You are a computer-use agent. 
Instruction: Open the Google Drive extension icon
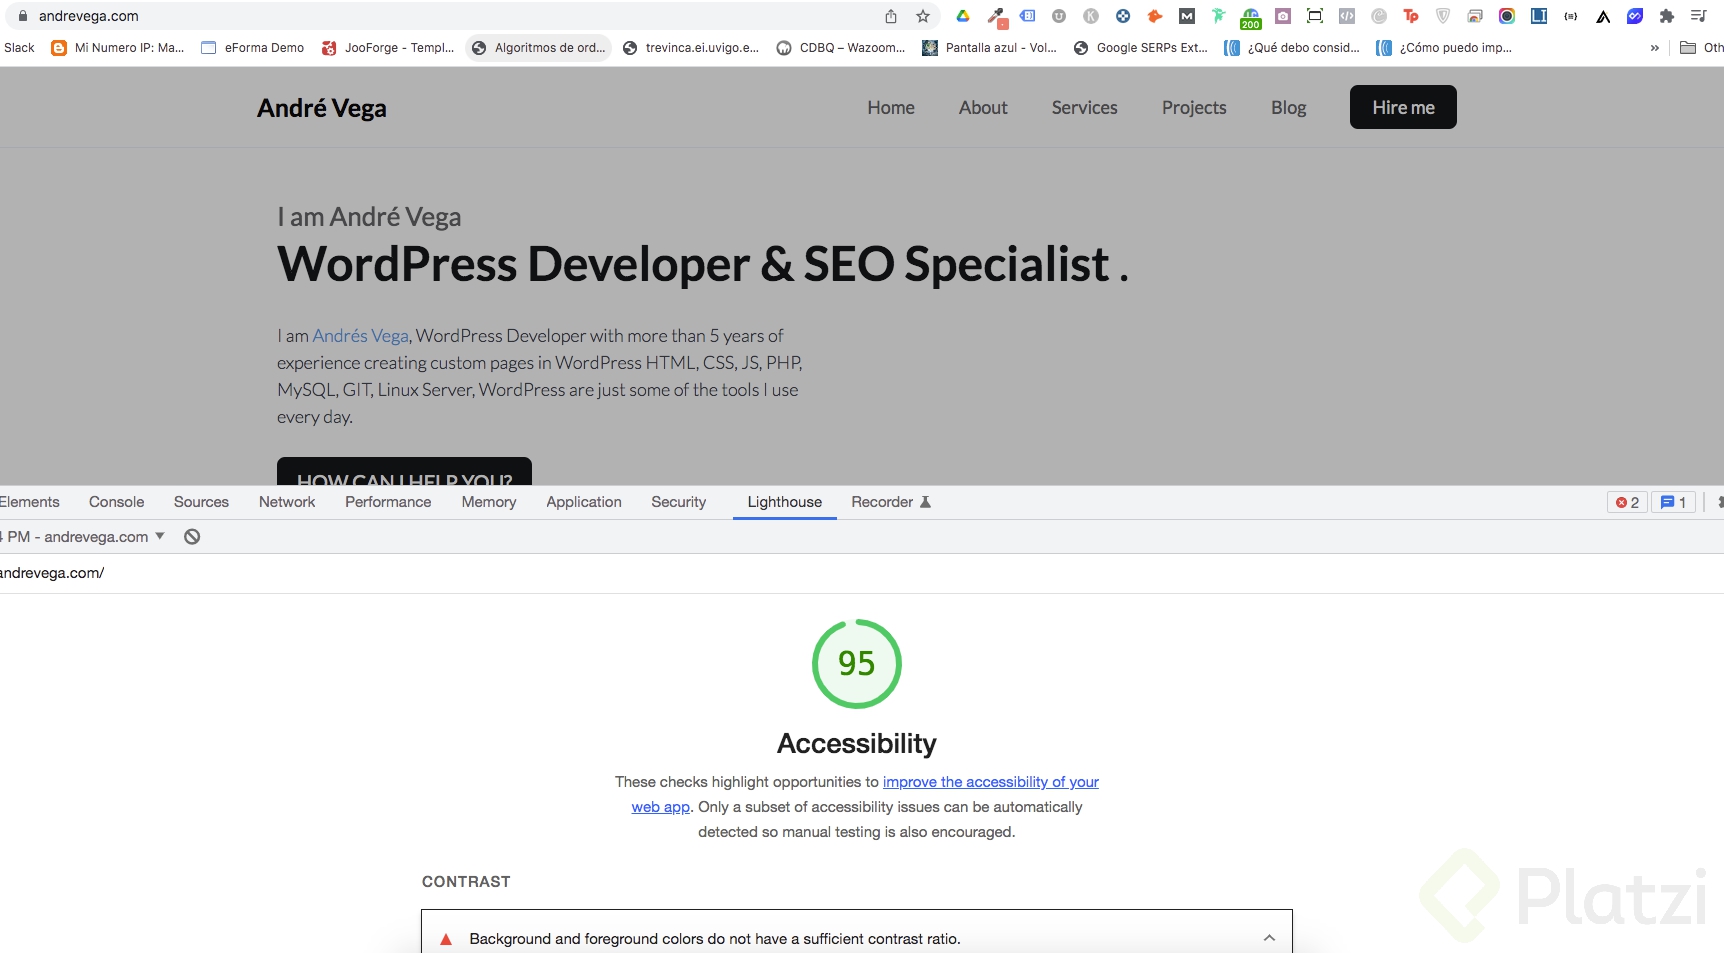(963, 16)
